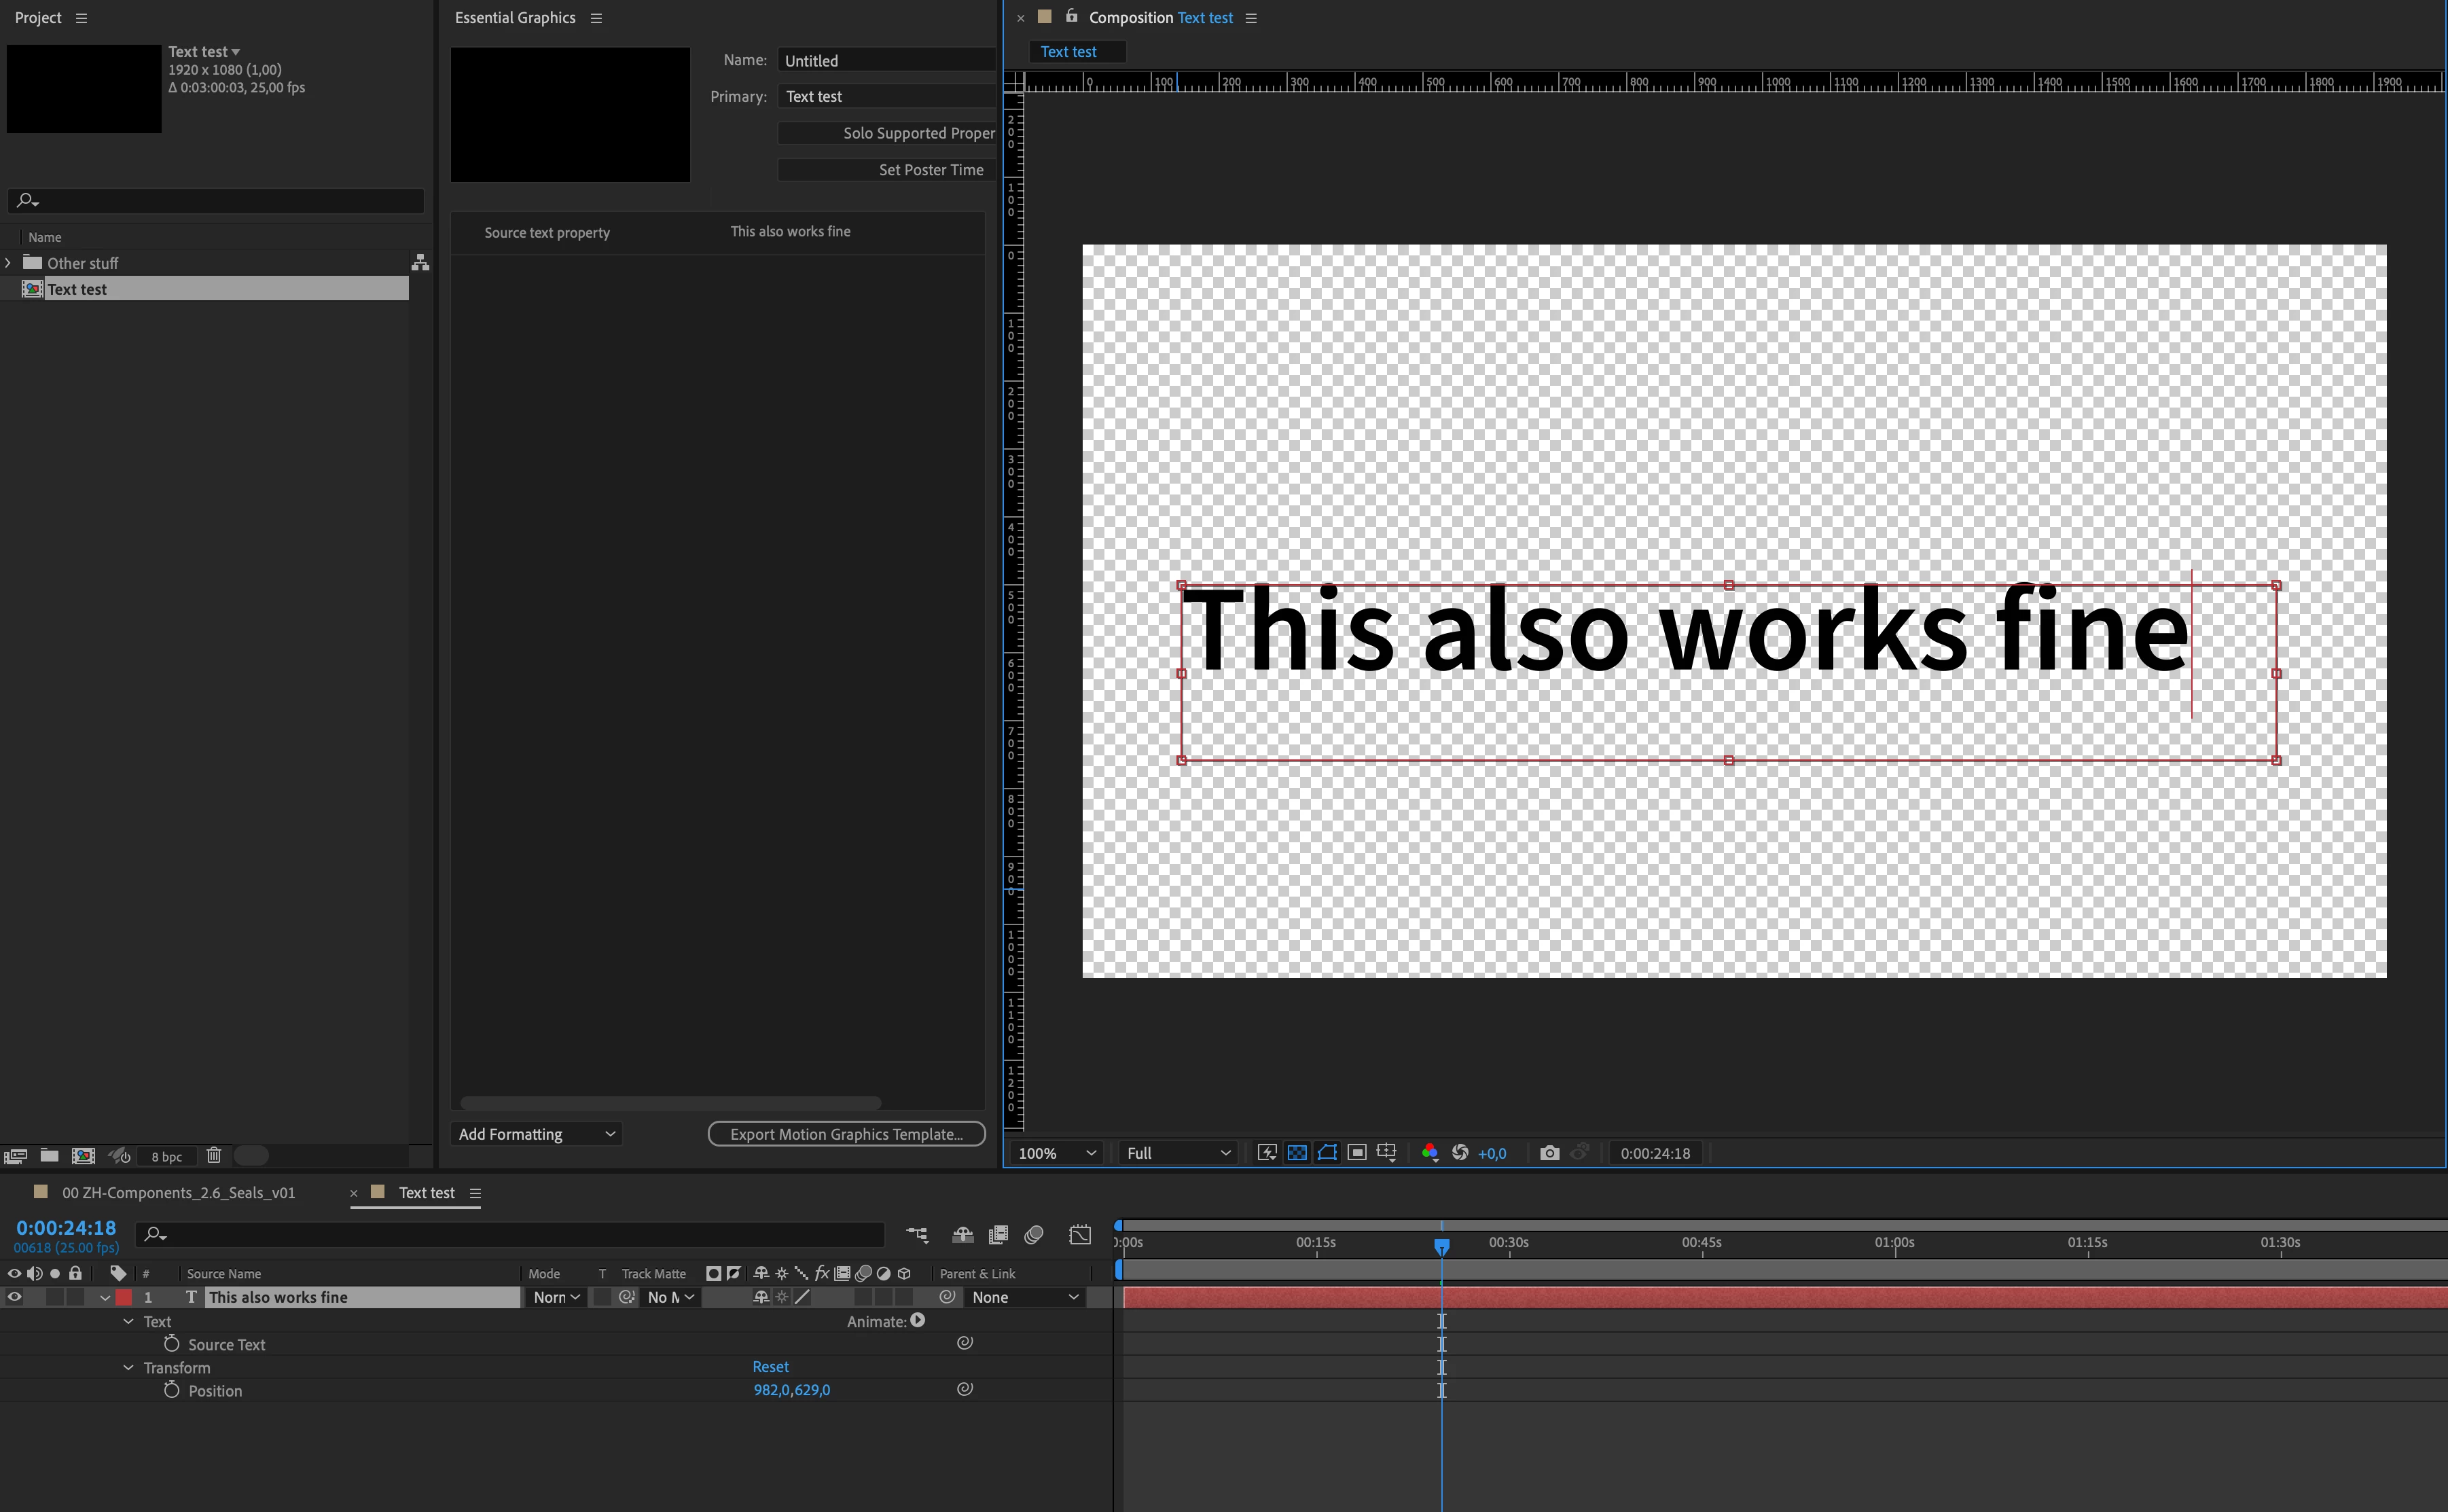This screenshot has height=1512, width=2448.
Task: Toggle the Position stopwatch
Action: [171, 1390]
